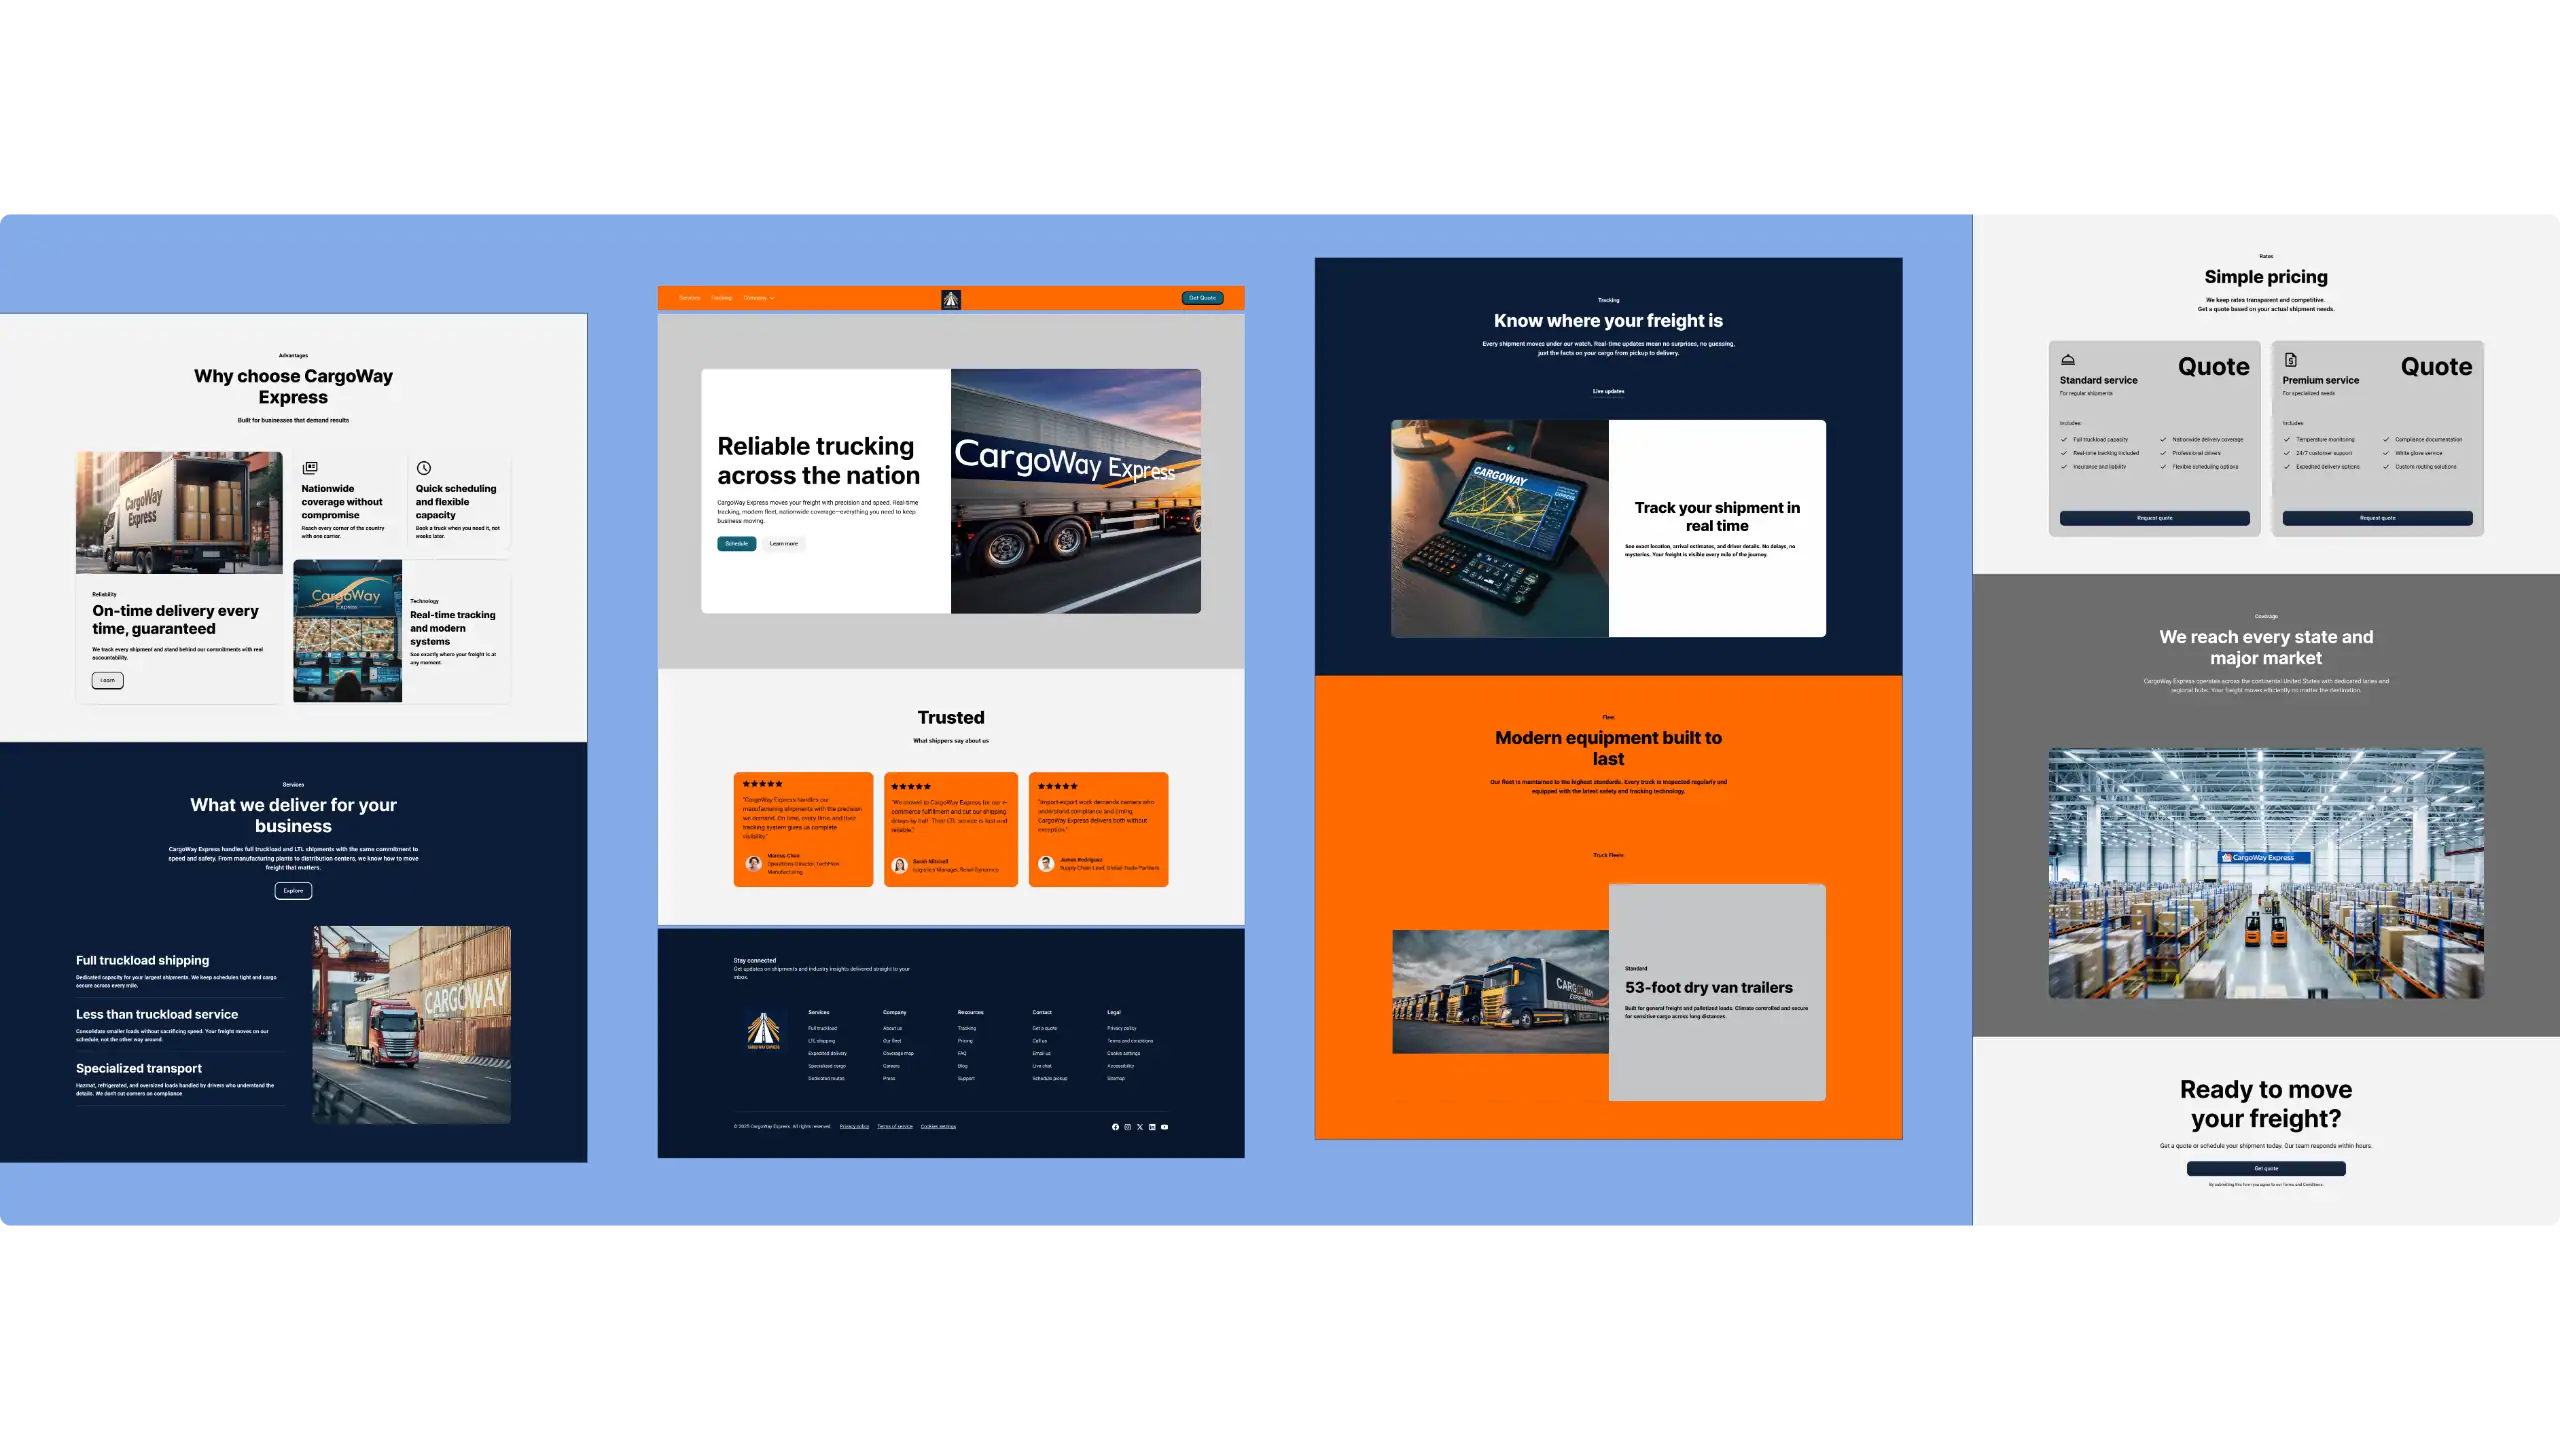The width and height of the screenshot is (2560, 1440).
Task: Click the newspaper icon above Nationwide coverage
Action: click(x=310, y=468)
